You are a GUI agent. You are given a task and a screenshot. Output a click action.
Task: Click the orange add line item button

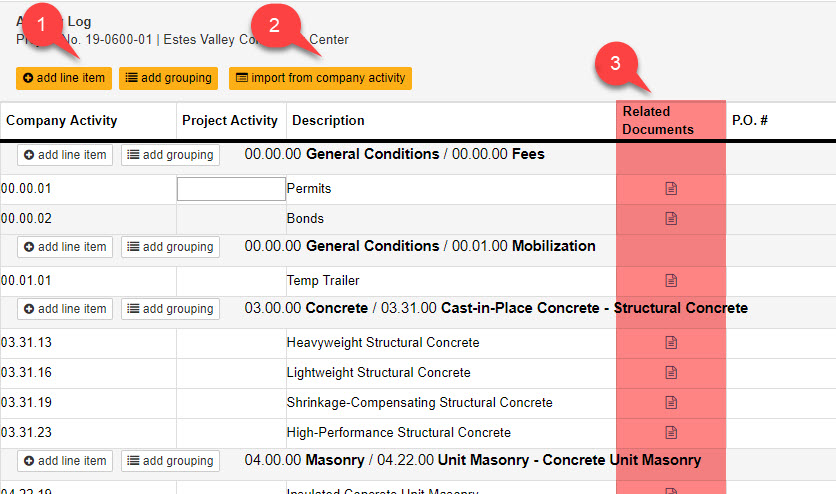tap(64, 78)
